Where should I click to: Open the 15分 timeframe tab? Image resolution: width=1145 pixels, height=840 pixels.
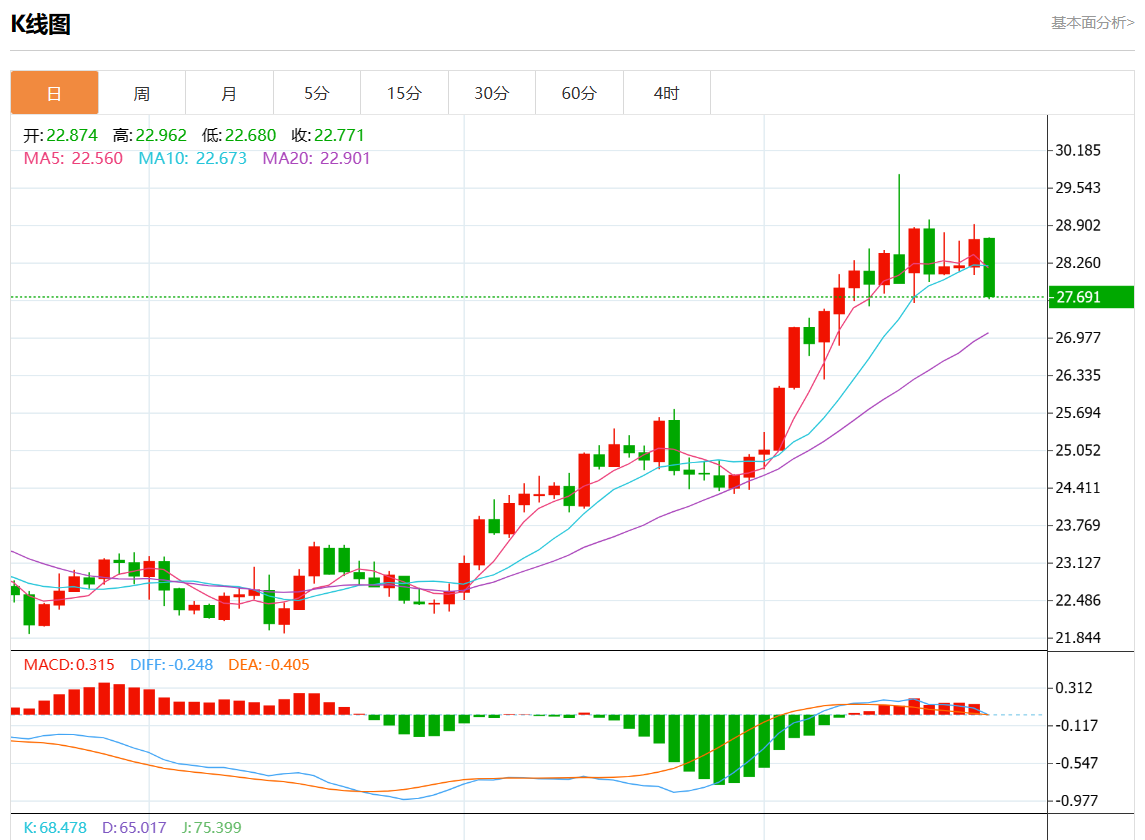pyautogui.click(x=405, y=93)
